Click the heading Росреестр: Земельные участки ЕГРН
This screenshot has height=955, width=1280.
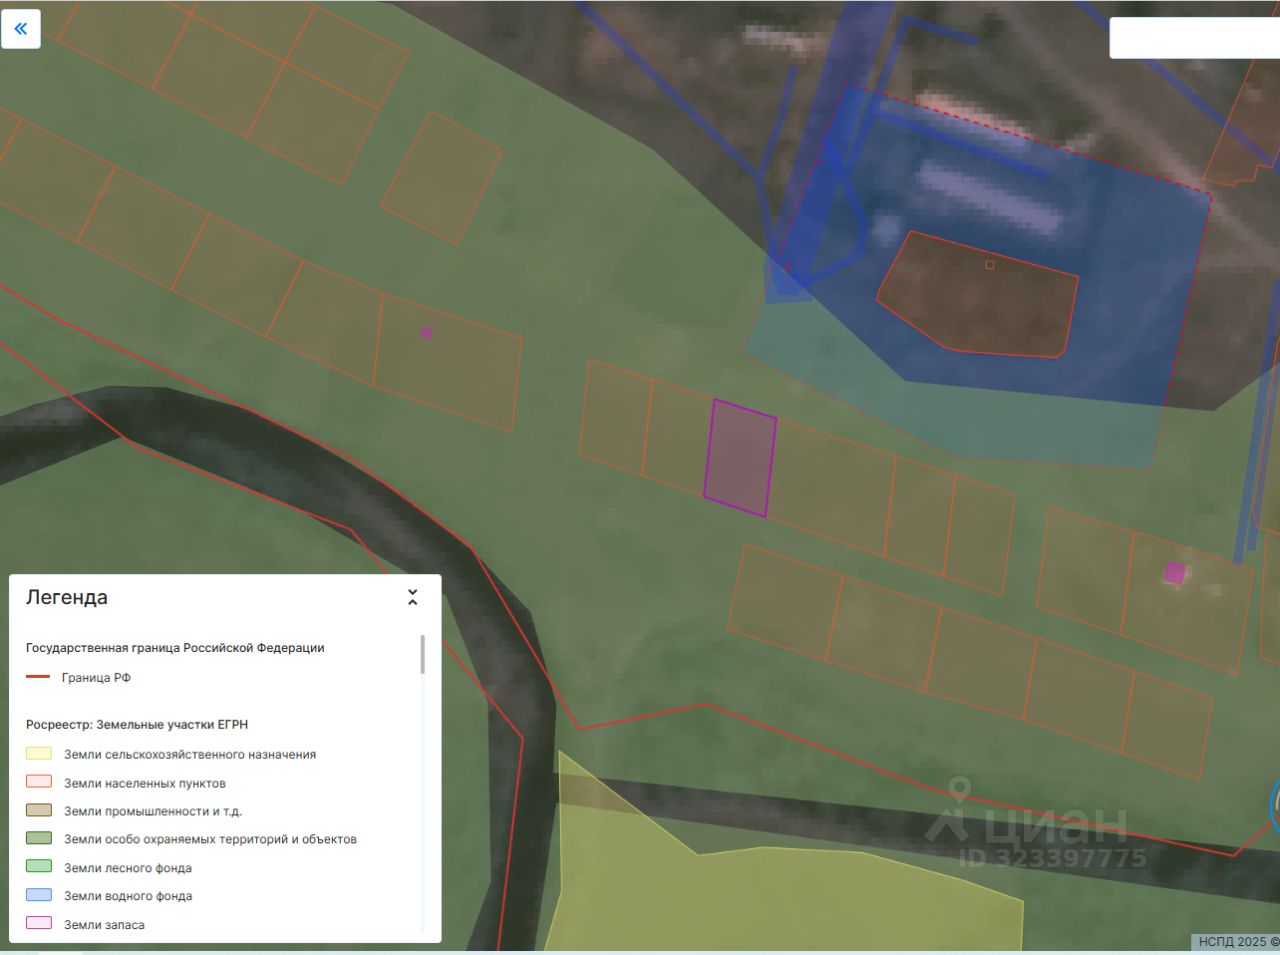[137, 725]
